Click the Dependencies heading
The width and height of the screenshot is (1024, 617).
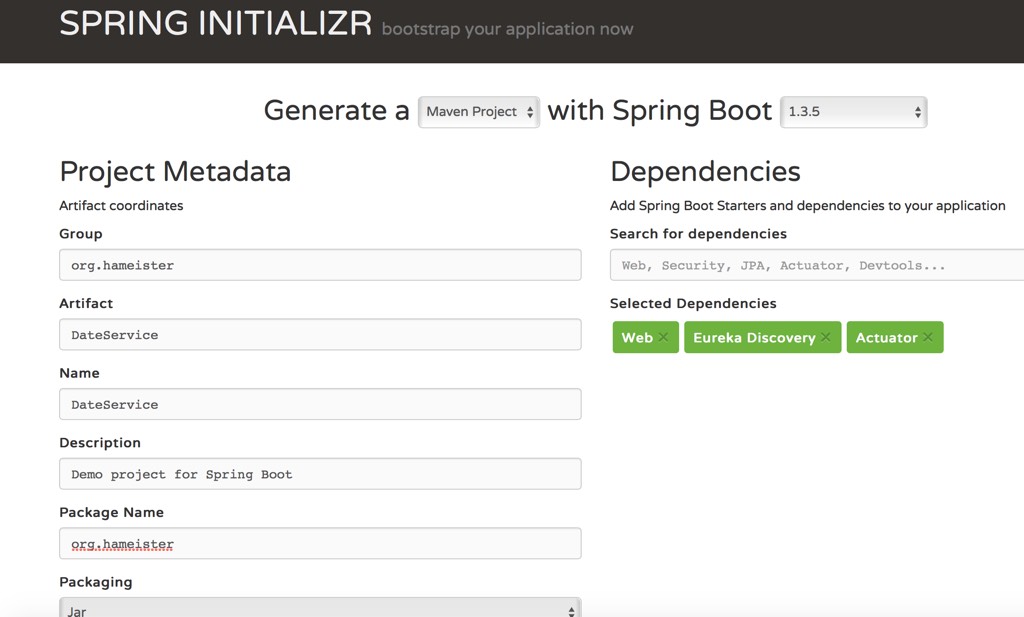tap(705, 172)
